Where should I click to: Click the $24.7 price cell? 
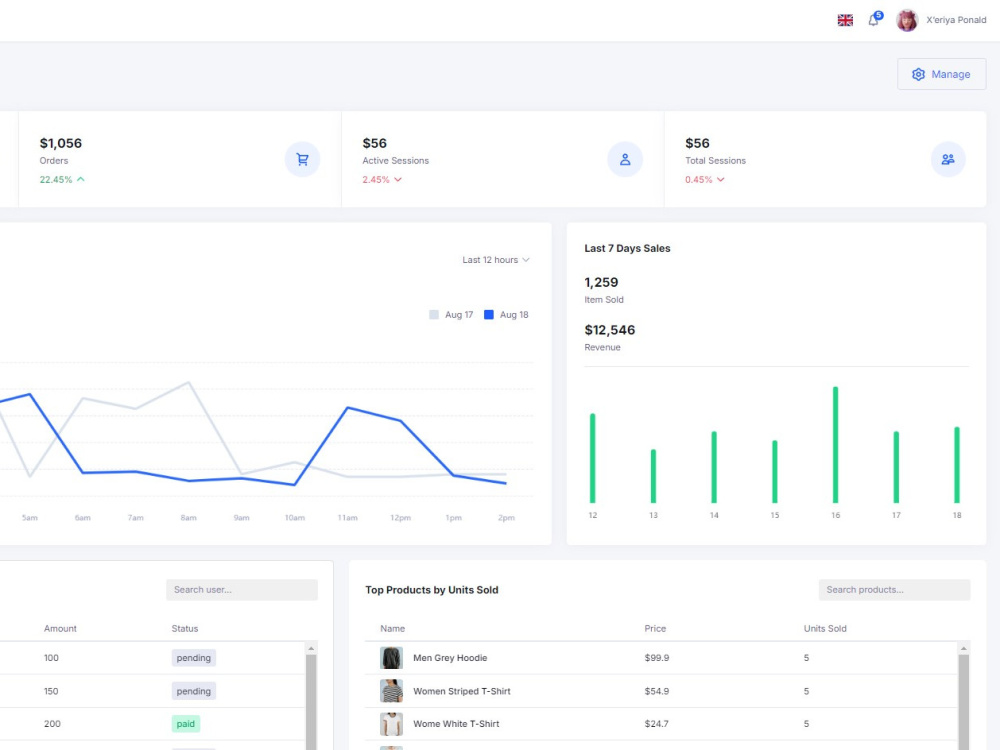coord(657,724)
